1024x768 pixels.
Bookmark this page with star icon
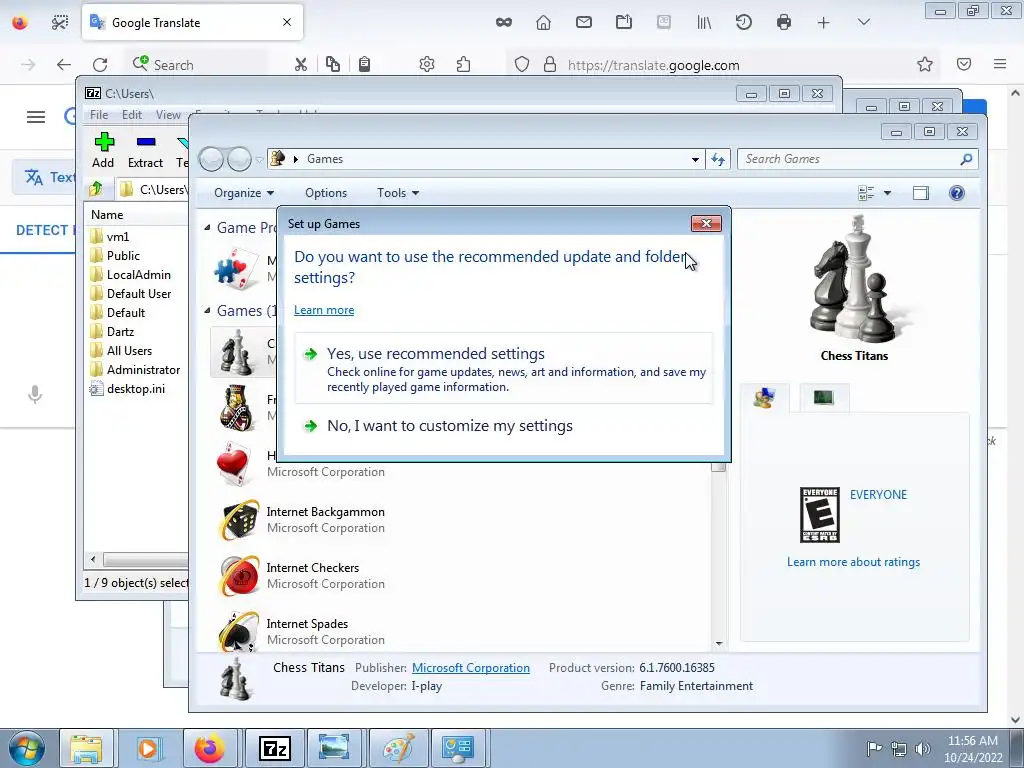925,65
